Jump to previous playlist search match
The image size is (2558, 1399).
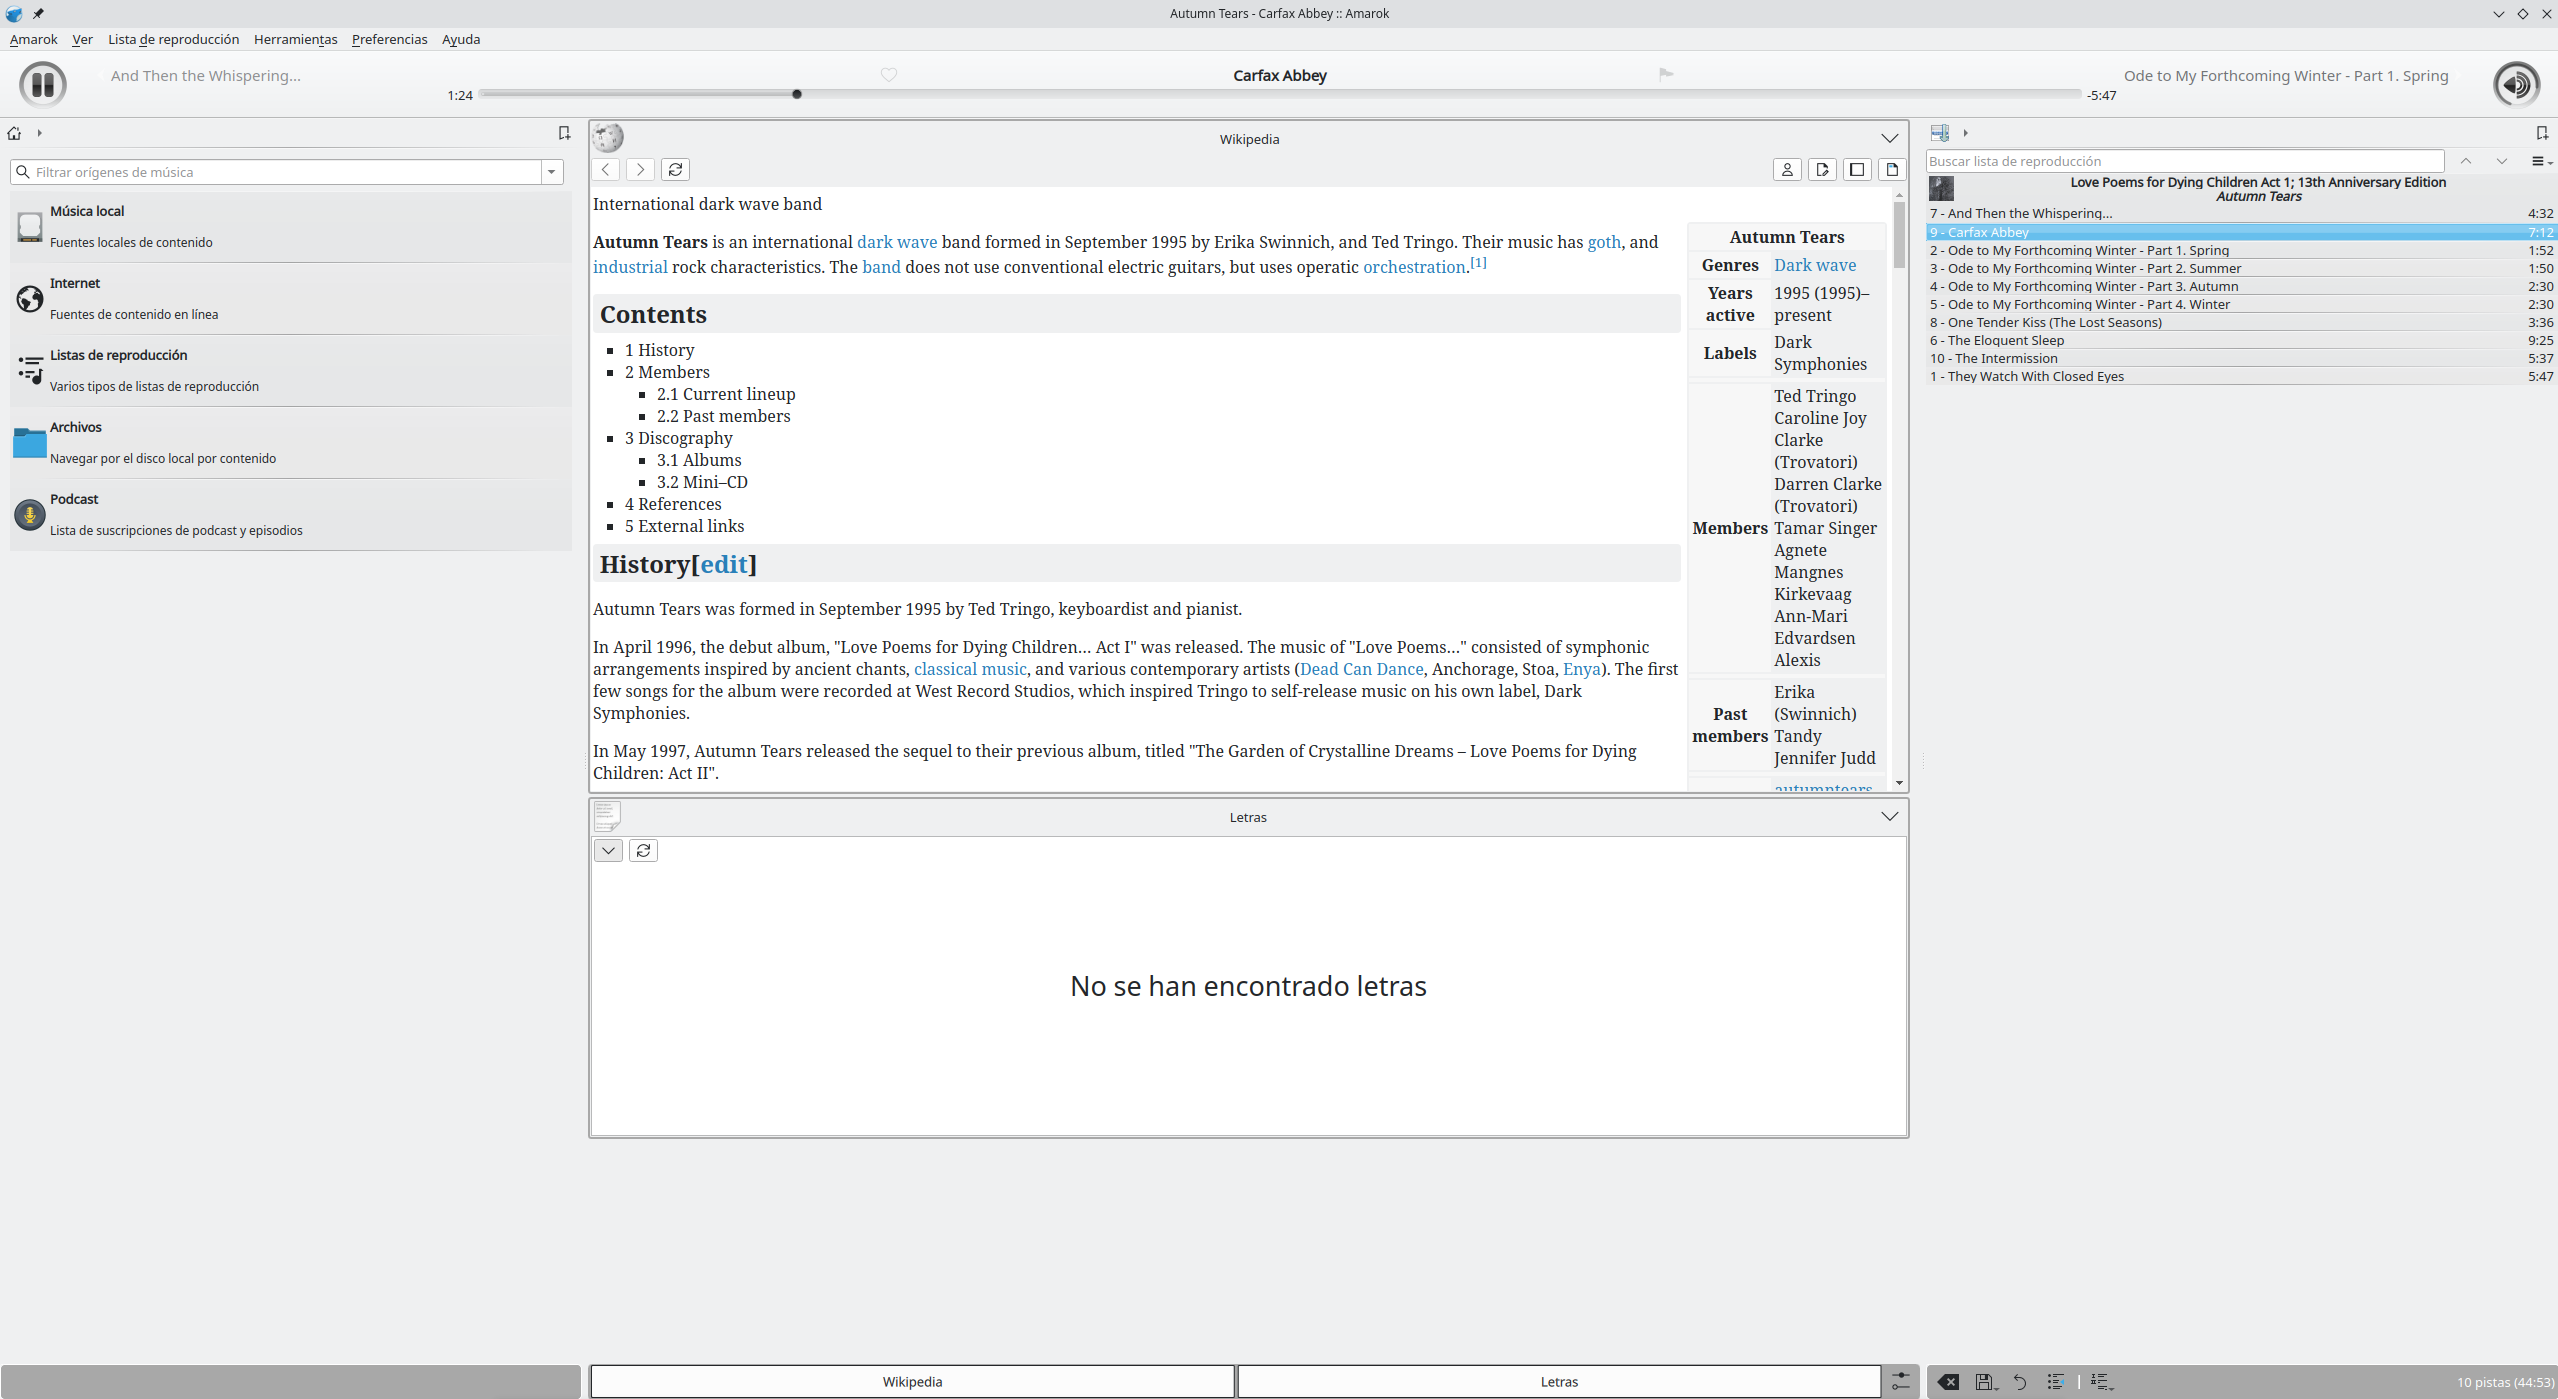pyautogui.click(x=2465, y=161)
